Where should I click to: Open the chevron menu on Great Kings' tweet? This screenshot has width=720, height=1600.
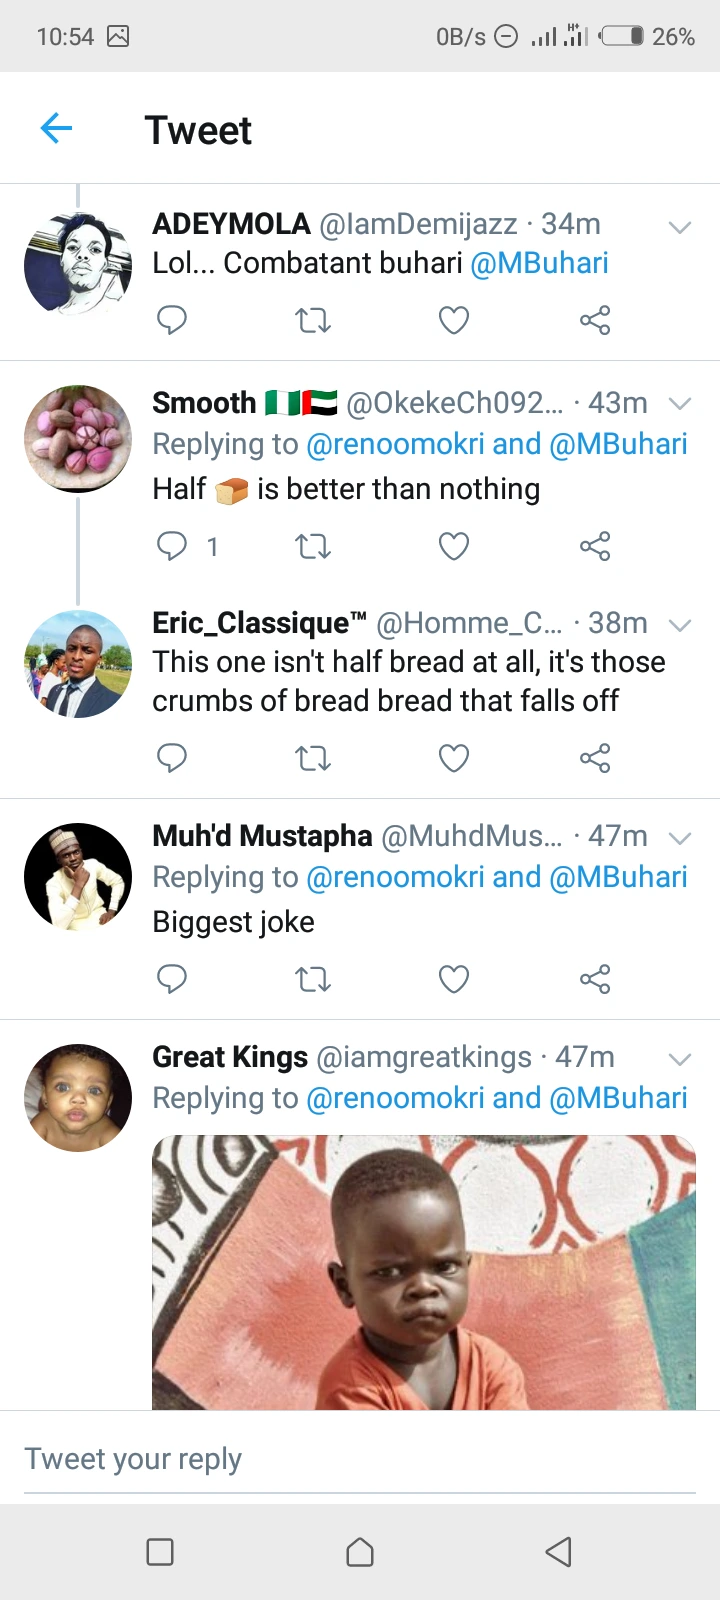[680, 1059]
